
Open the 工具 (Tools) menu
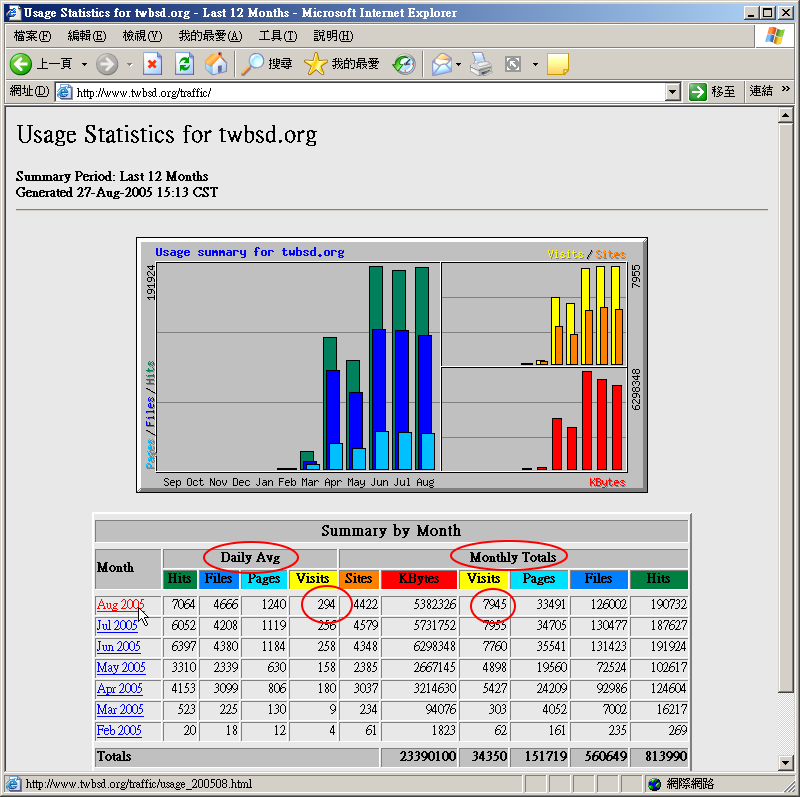(x=277, y=36)
